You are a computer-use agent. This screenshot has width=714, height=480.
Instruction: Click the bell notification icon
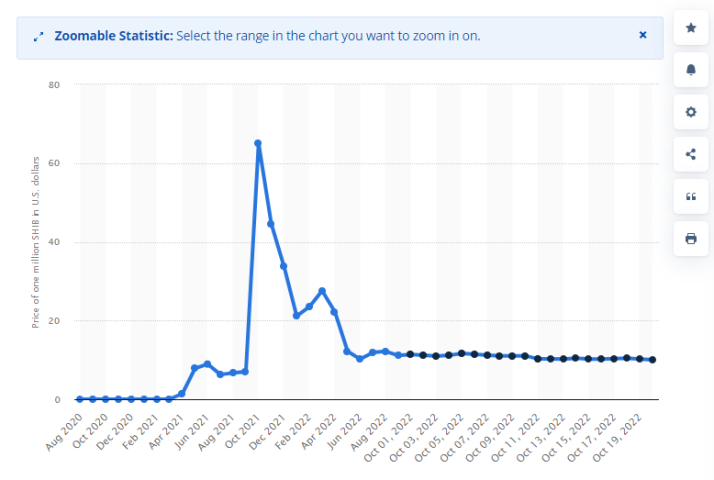690,70
